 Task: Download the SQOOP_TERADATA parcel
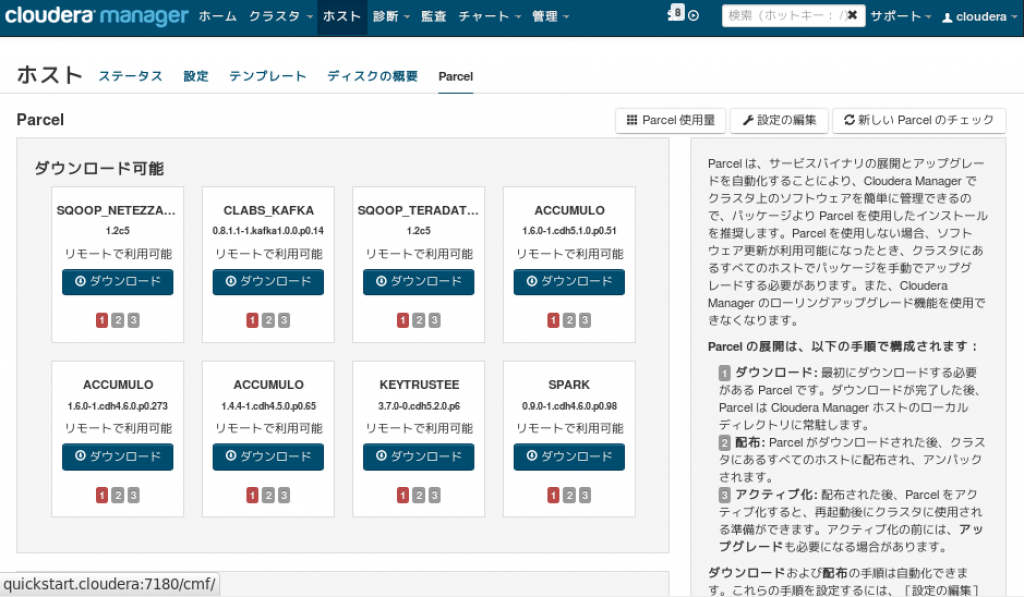(419, 282)
